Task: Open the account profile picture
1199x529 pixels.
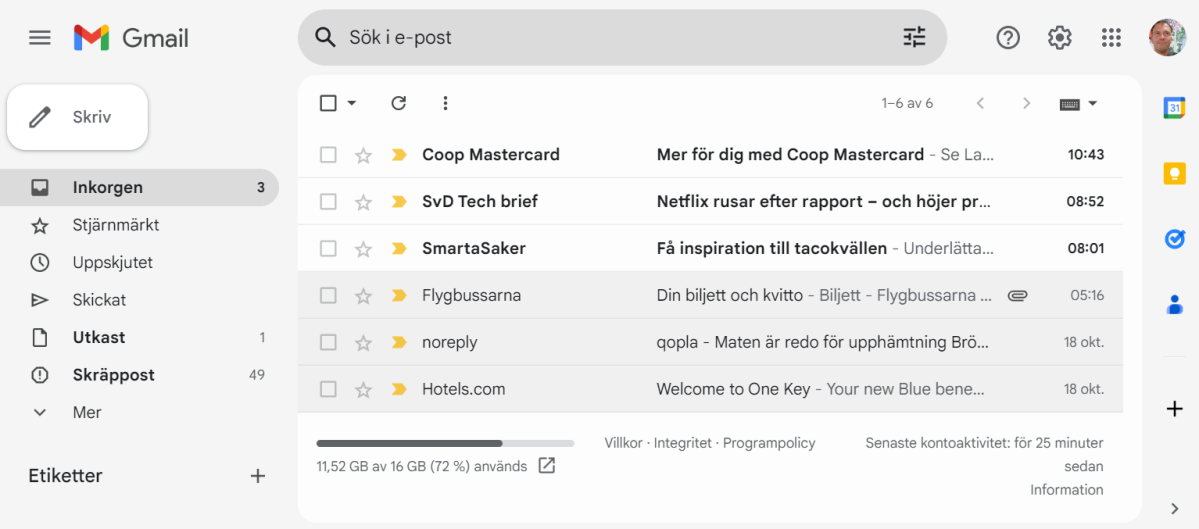Action: [x=1167, y=37]
